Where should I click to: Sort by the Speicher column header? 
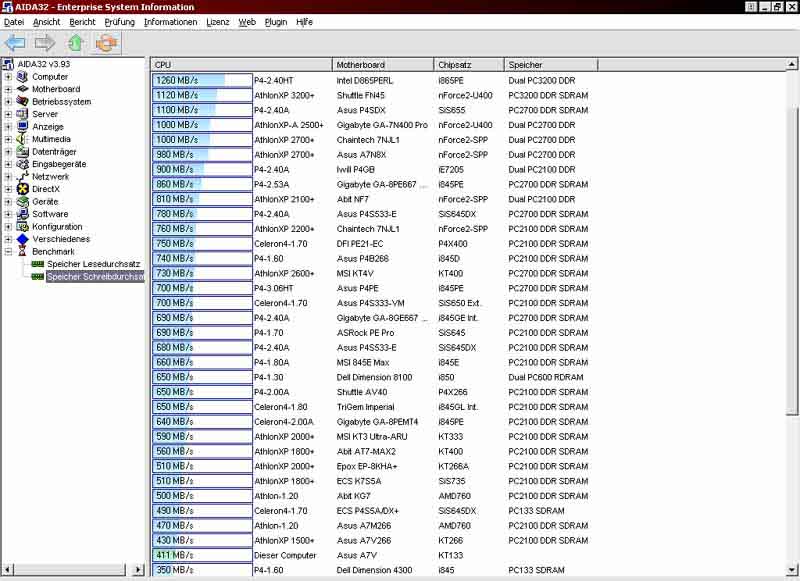pos(551,65)
